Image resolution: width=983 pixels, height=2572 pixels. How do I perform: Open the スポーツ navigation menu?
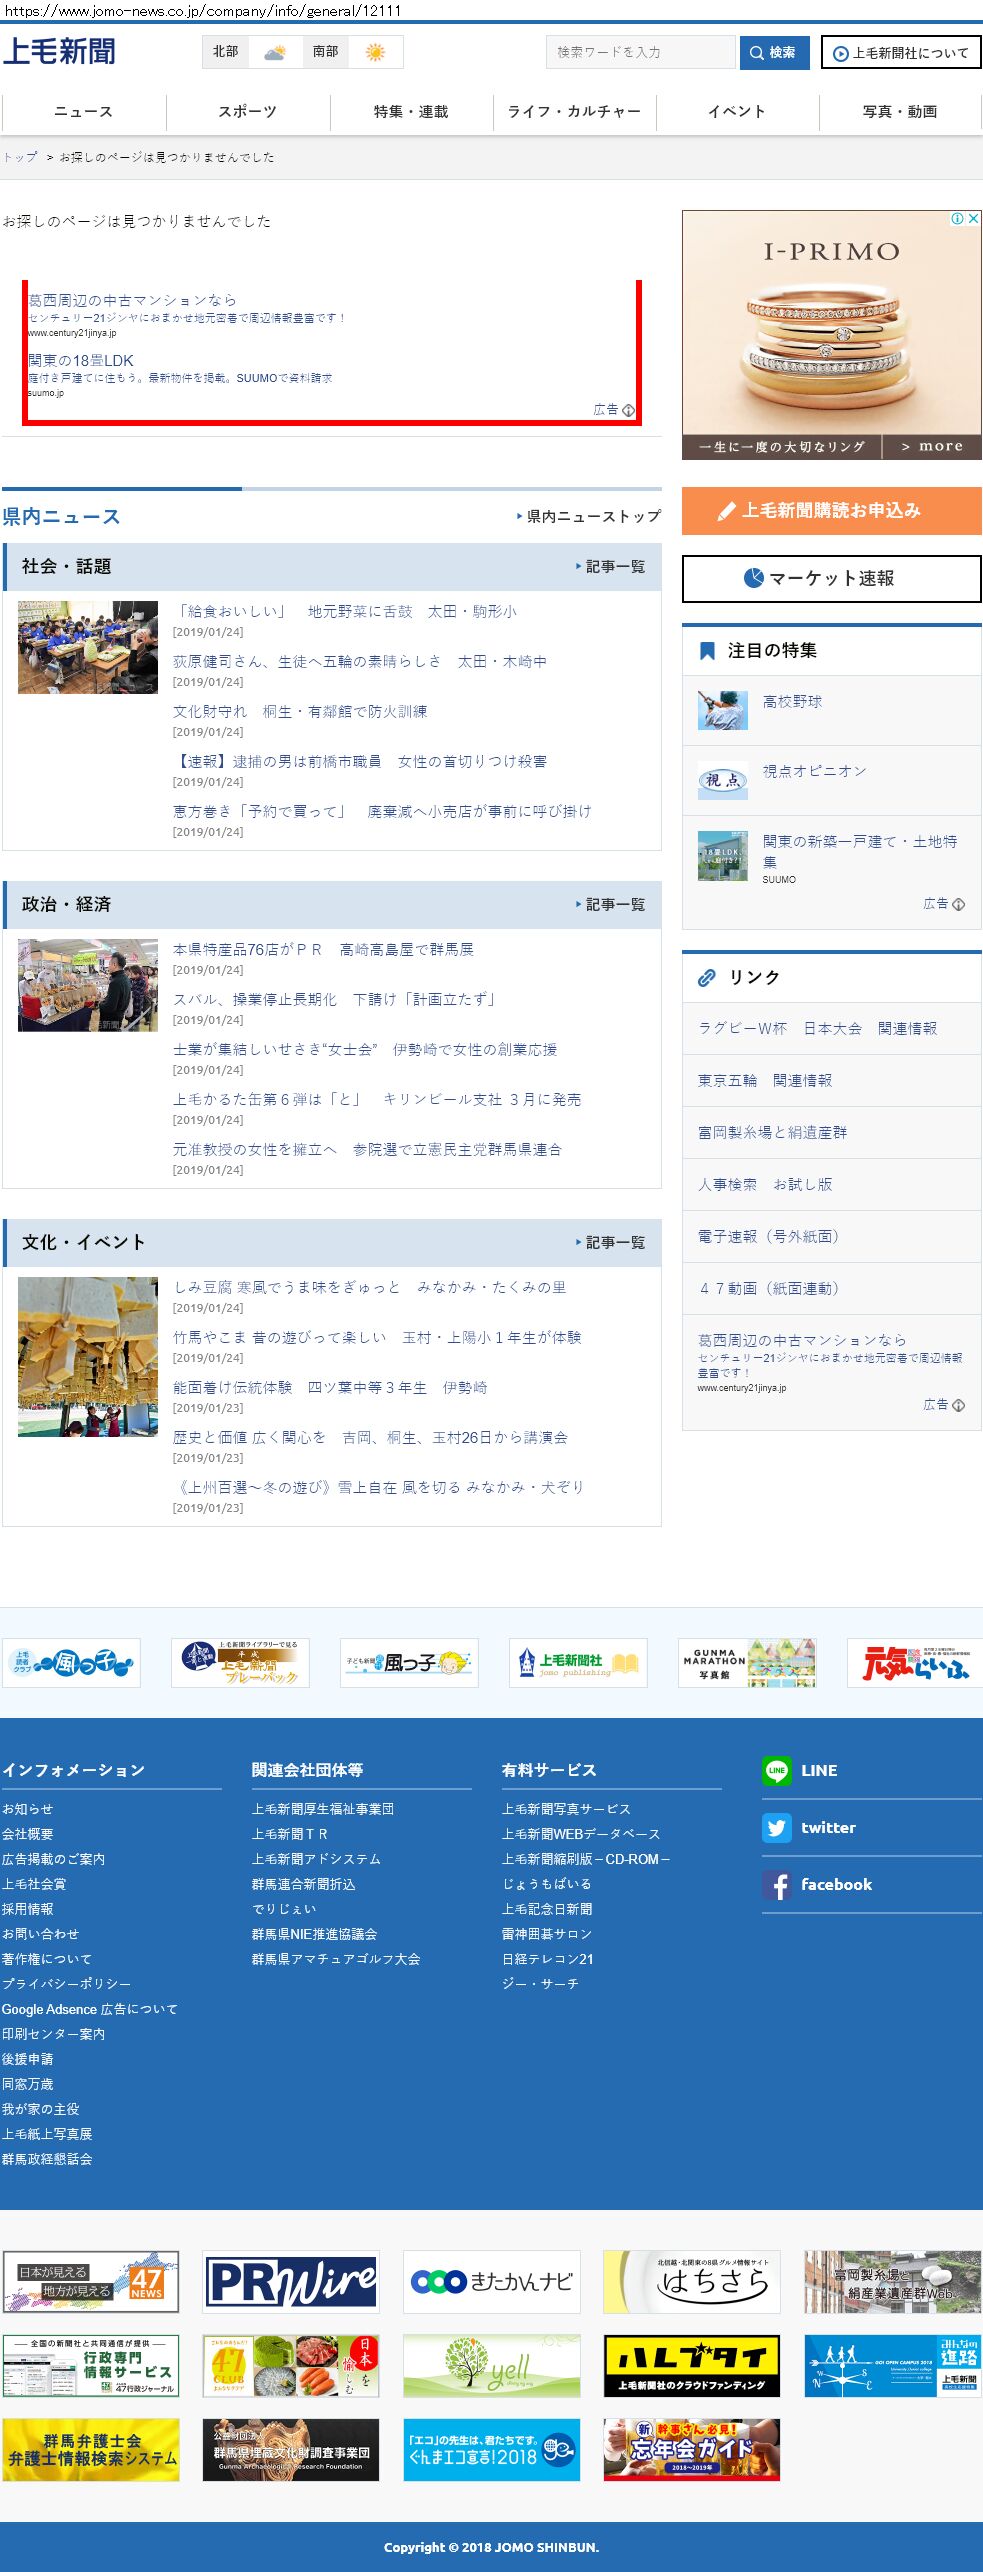(247, 112)
